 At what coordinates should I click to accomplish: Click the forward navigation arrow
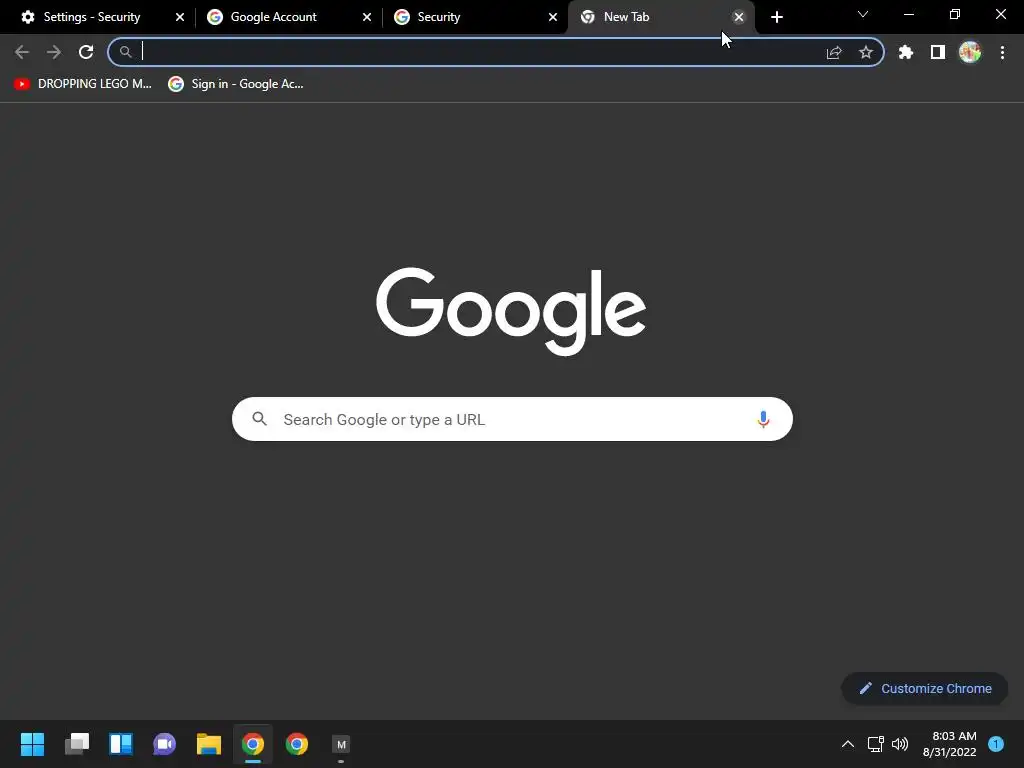pos(54,52)
